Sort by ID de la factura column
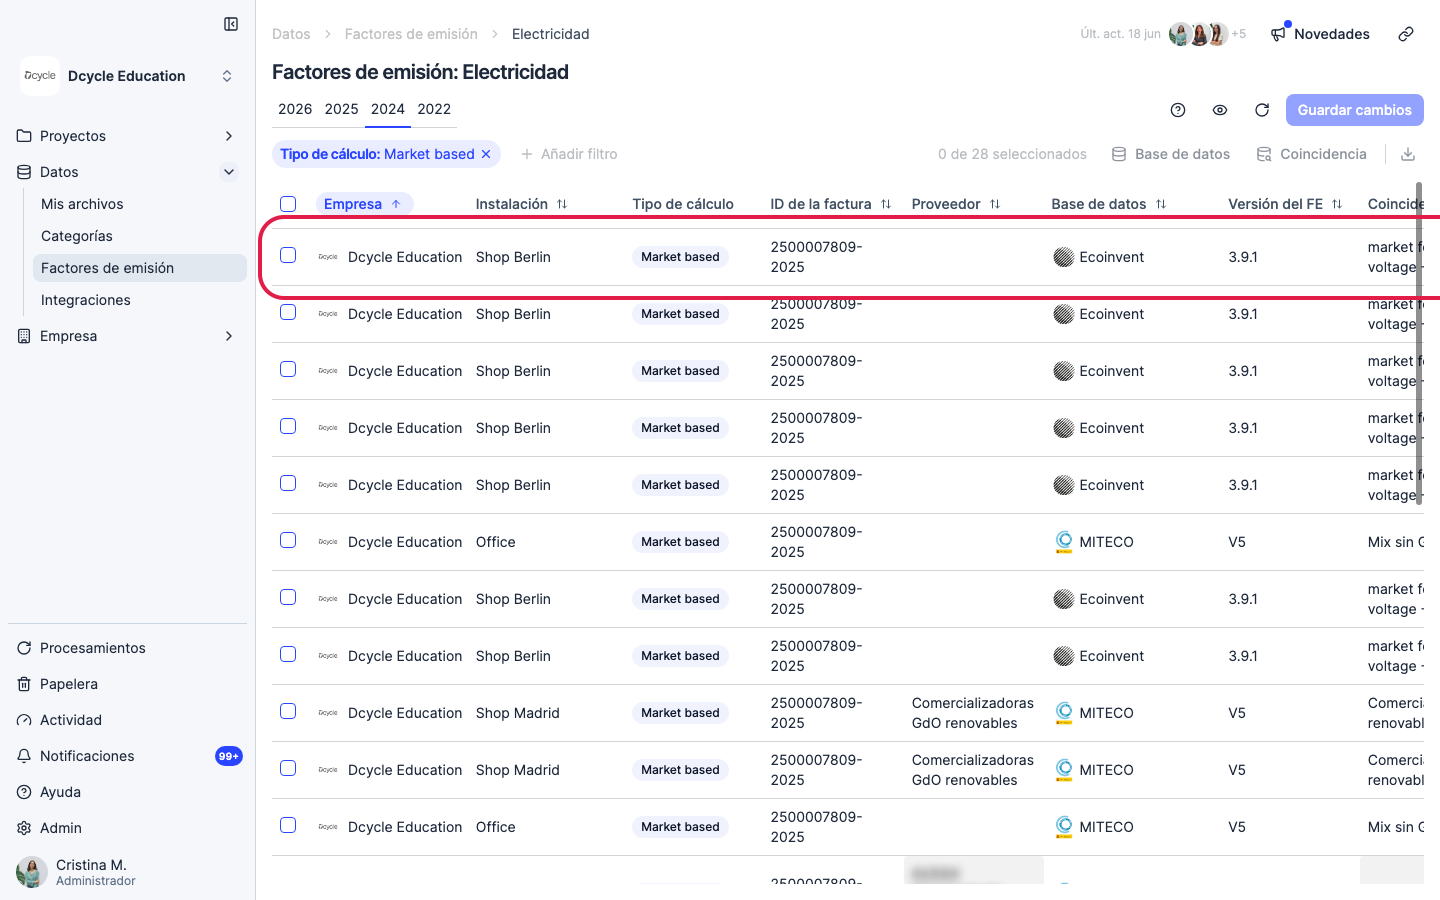1440x900 pixels. 830,204
